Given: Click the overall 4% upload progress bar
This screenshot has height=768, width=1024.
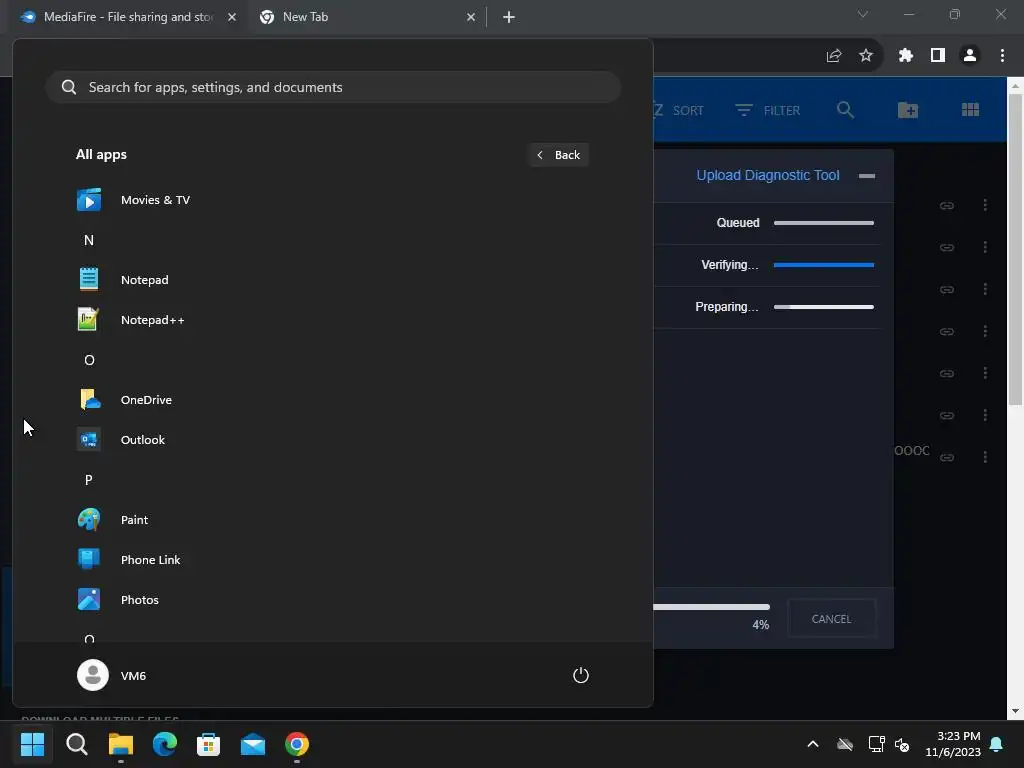Looking at the screenshot, I should [712, 607].
